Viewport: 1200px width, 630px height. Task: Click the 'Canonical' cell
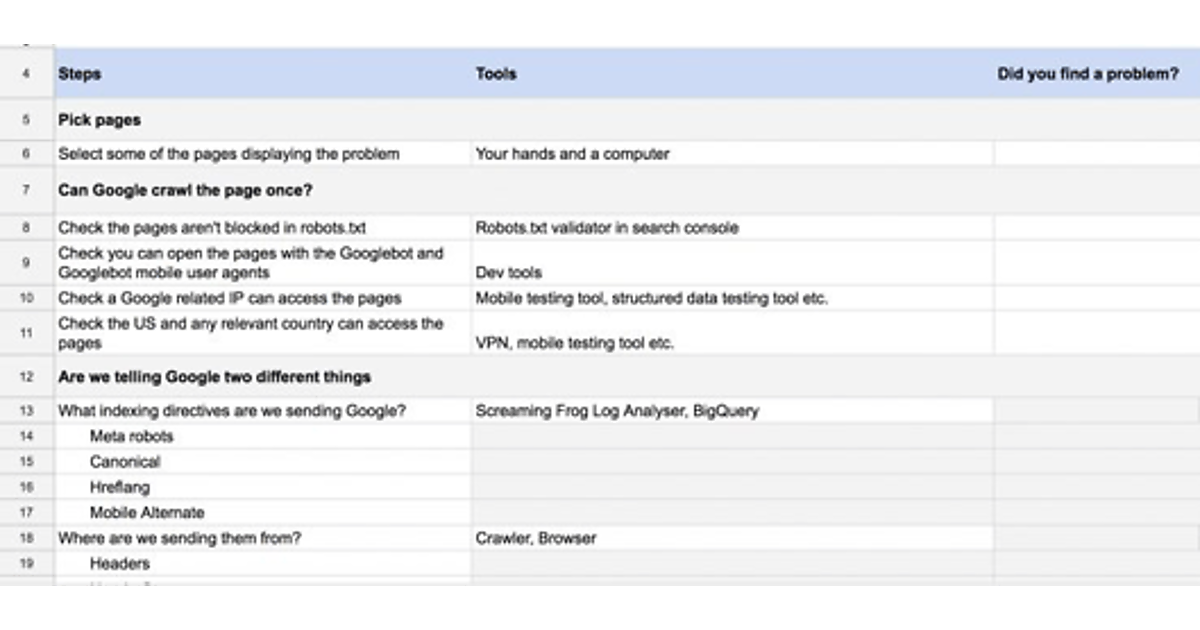[x=125, y=462]
